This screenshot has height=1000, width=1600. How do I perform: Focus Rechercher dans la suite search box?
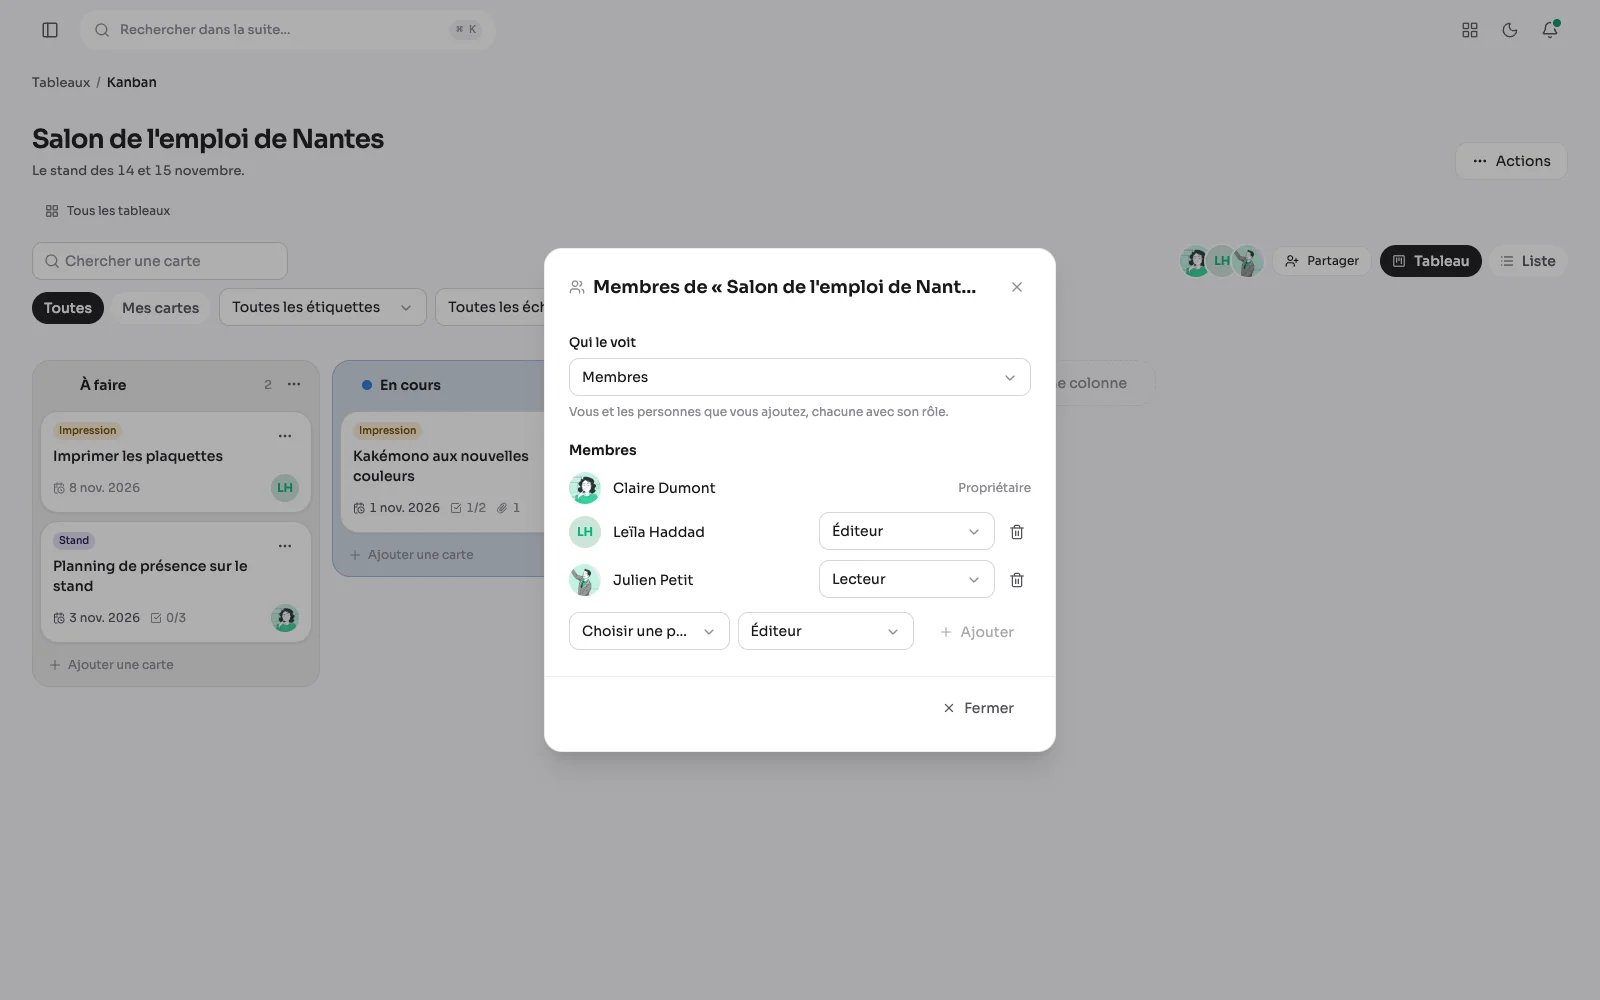288,30
